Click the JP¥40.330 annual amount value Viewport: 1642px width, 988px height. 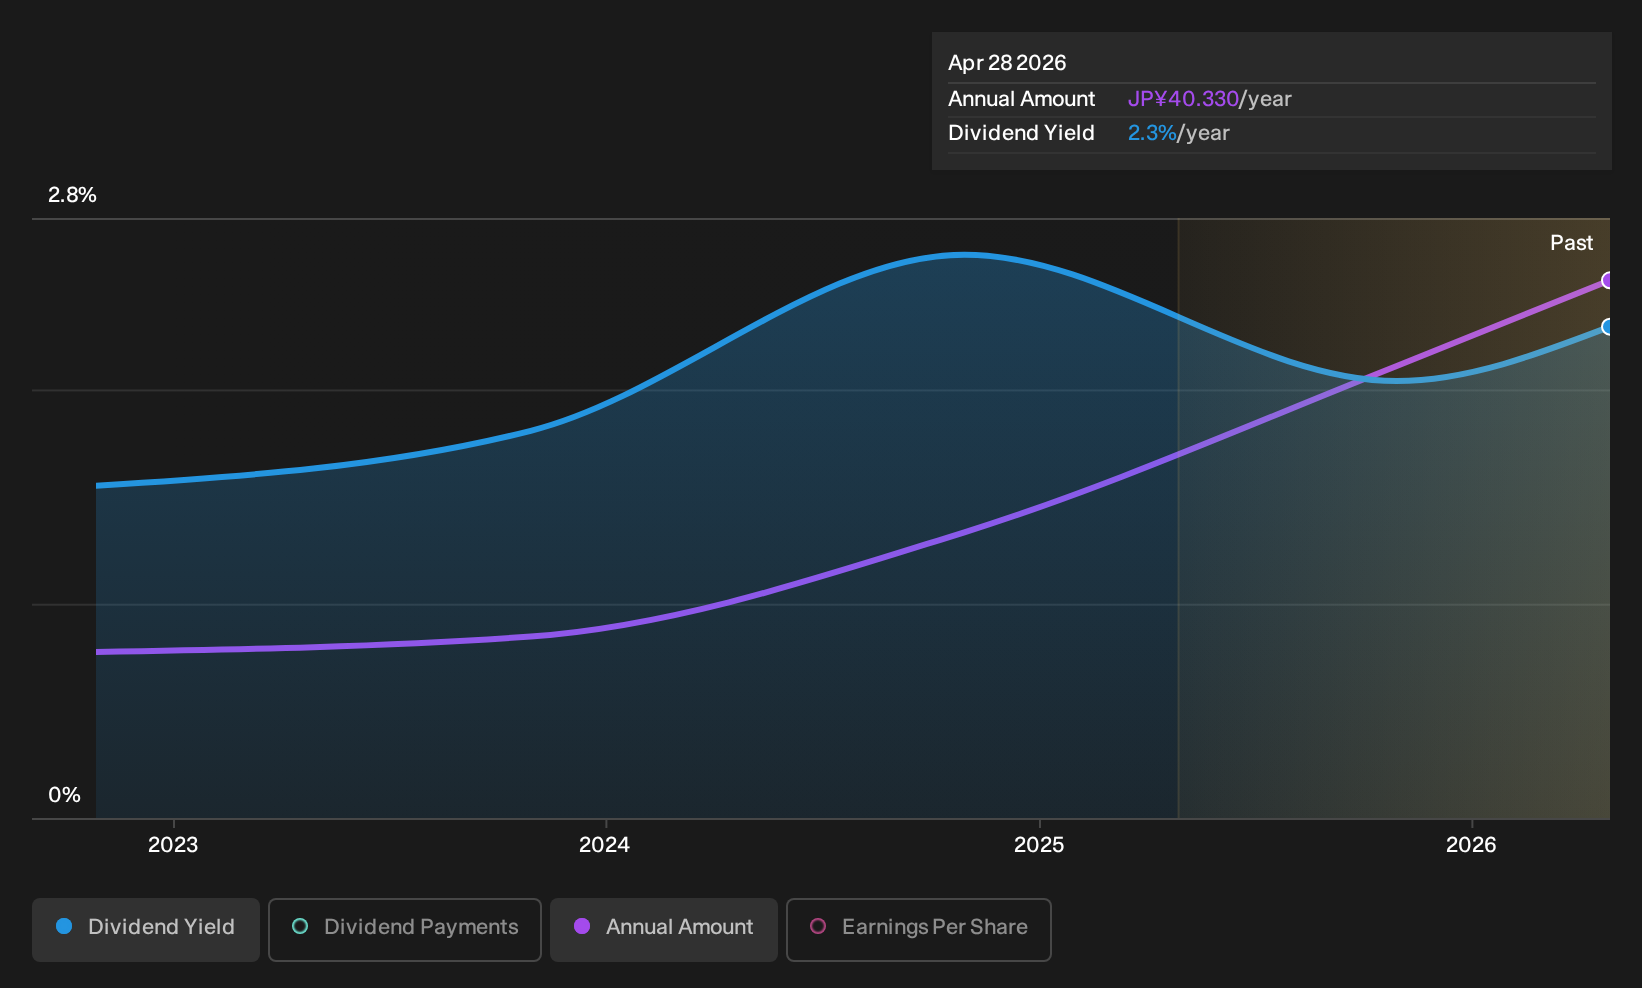tap(1183, 99)
